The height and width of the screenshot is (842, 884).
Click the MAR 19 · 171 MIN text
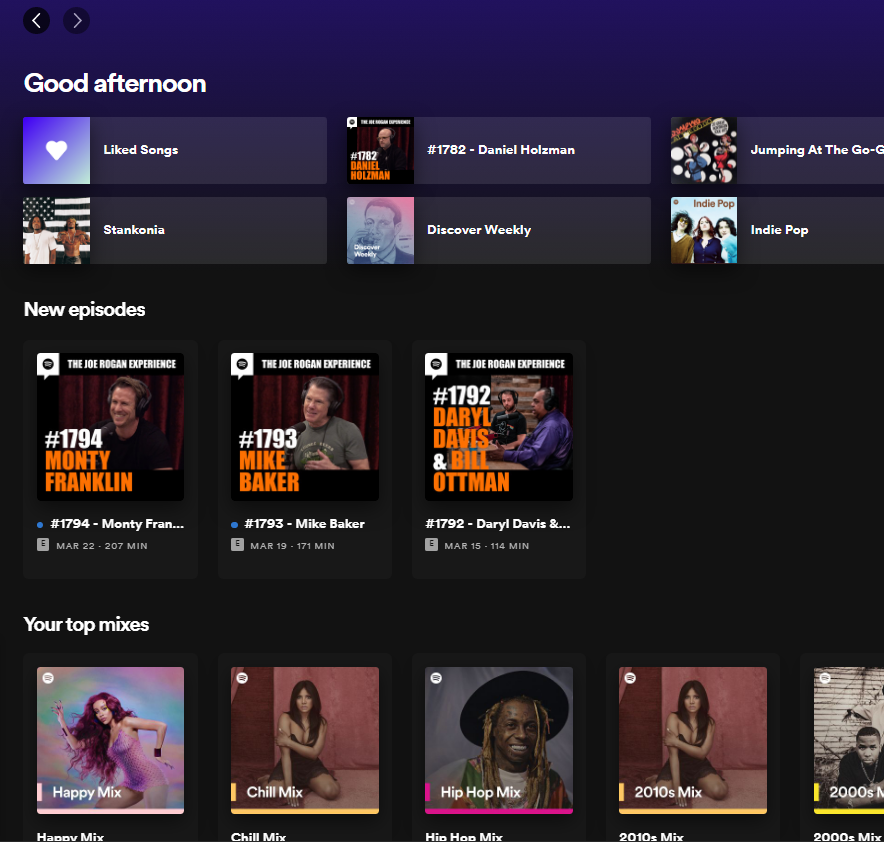[293, 546]
